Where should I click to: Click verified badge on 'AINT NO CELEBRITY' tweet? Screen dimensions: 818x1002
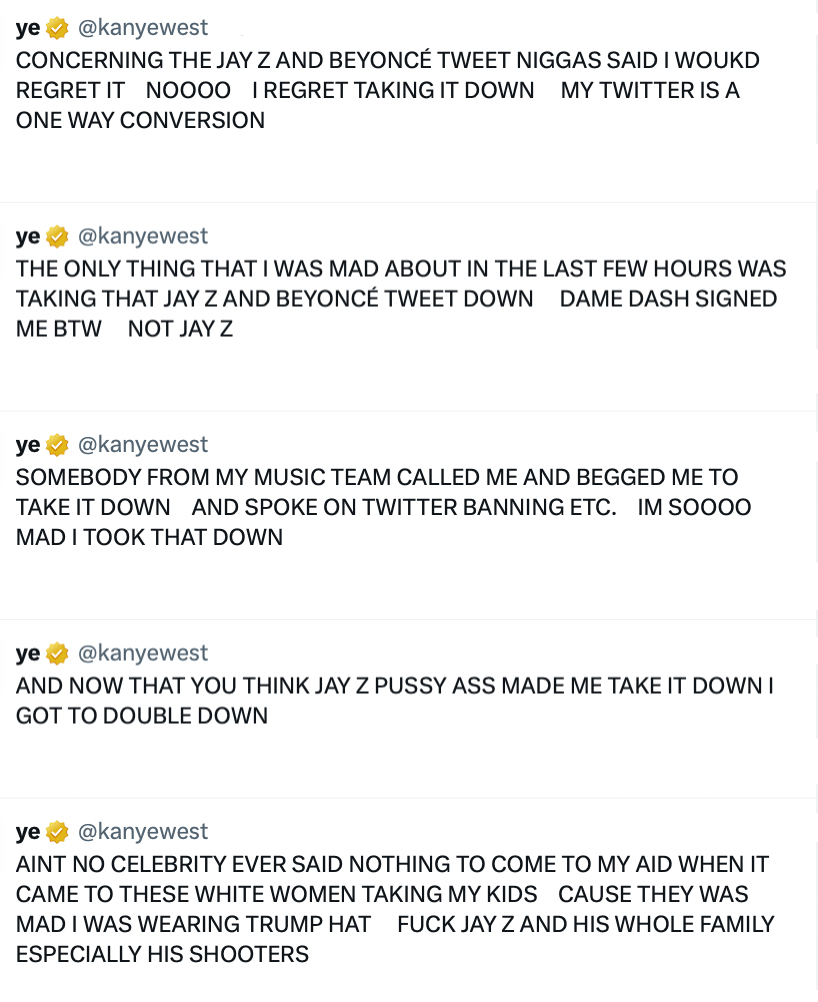58,832
